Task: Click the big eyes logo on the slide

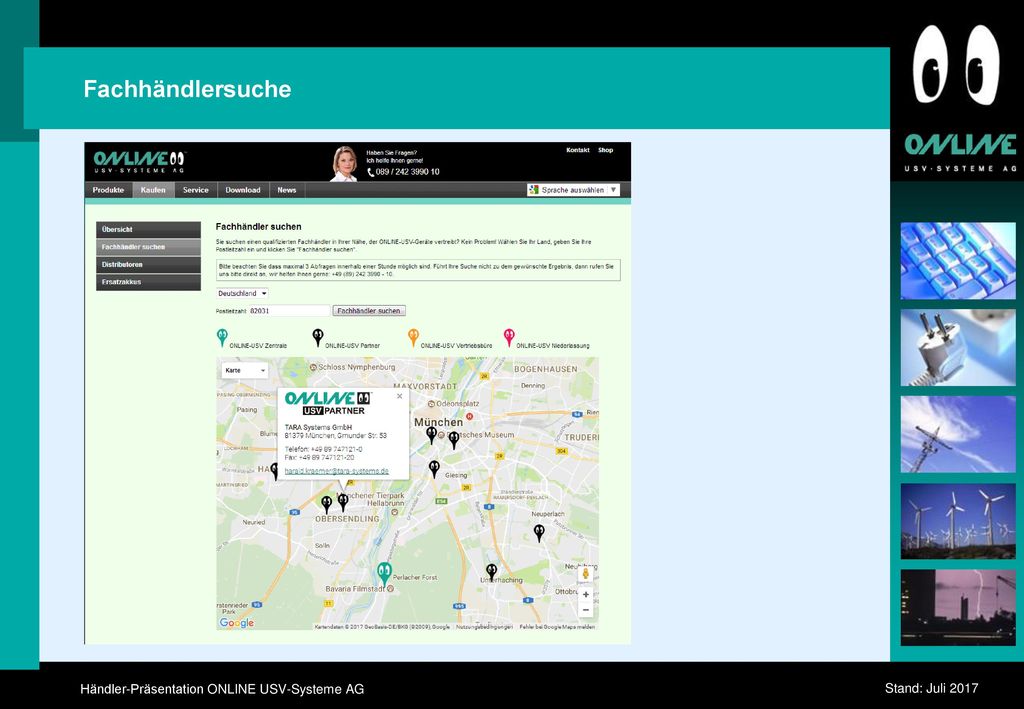Action: [956, 65]
